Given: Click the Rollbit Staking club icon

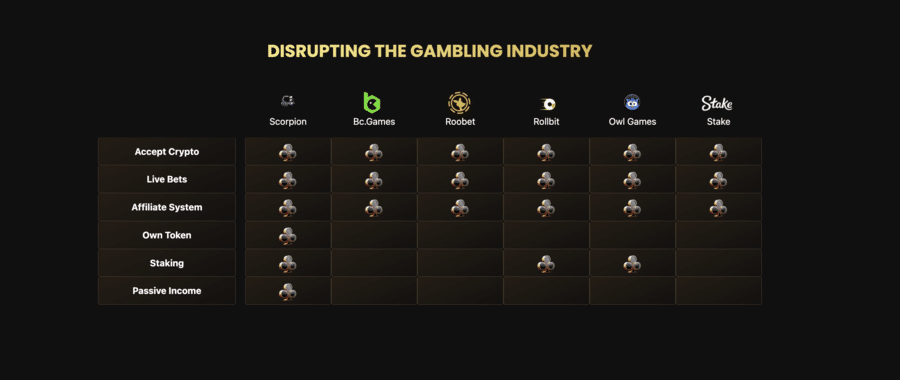Looking at the screenshot, I should (546, 264).
